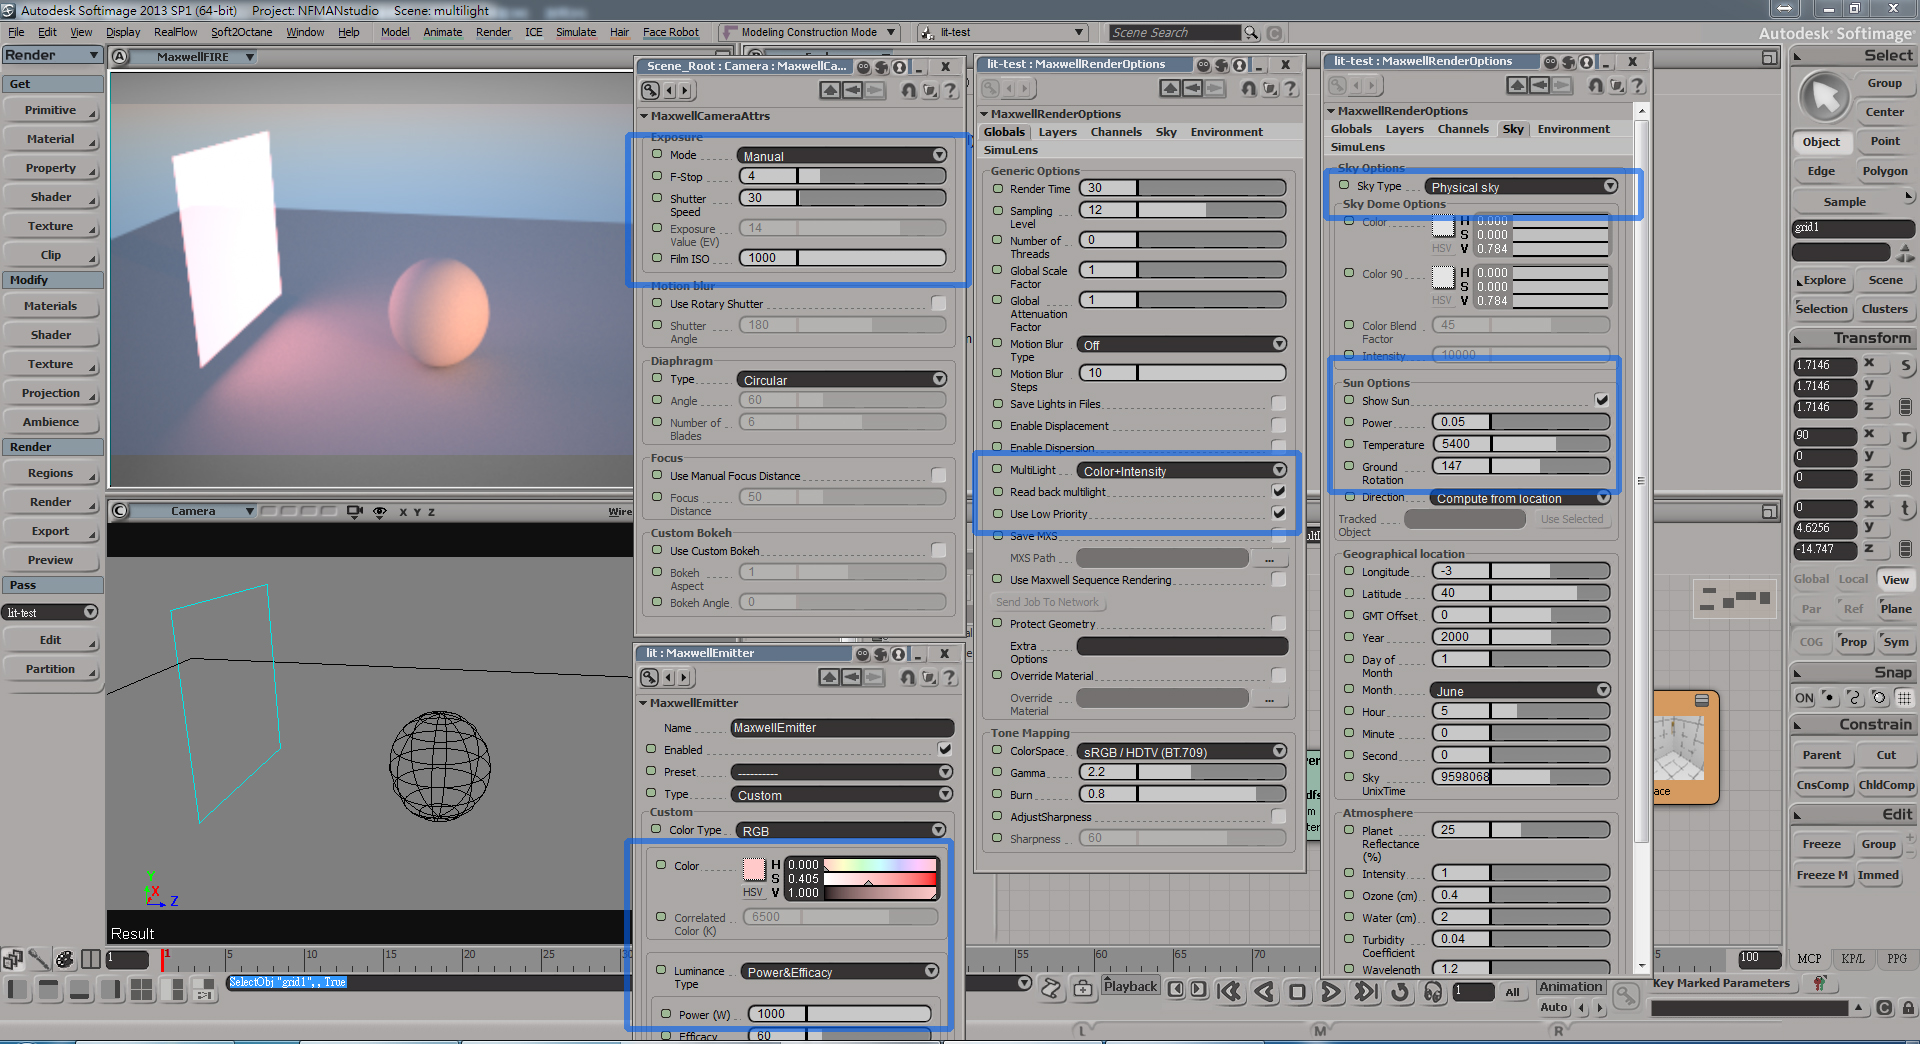Click the Explore button
The width and height of the screenshot is (1920, 1044).
(1823, 281)
